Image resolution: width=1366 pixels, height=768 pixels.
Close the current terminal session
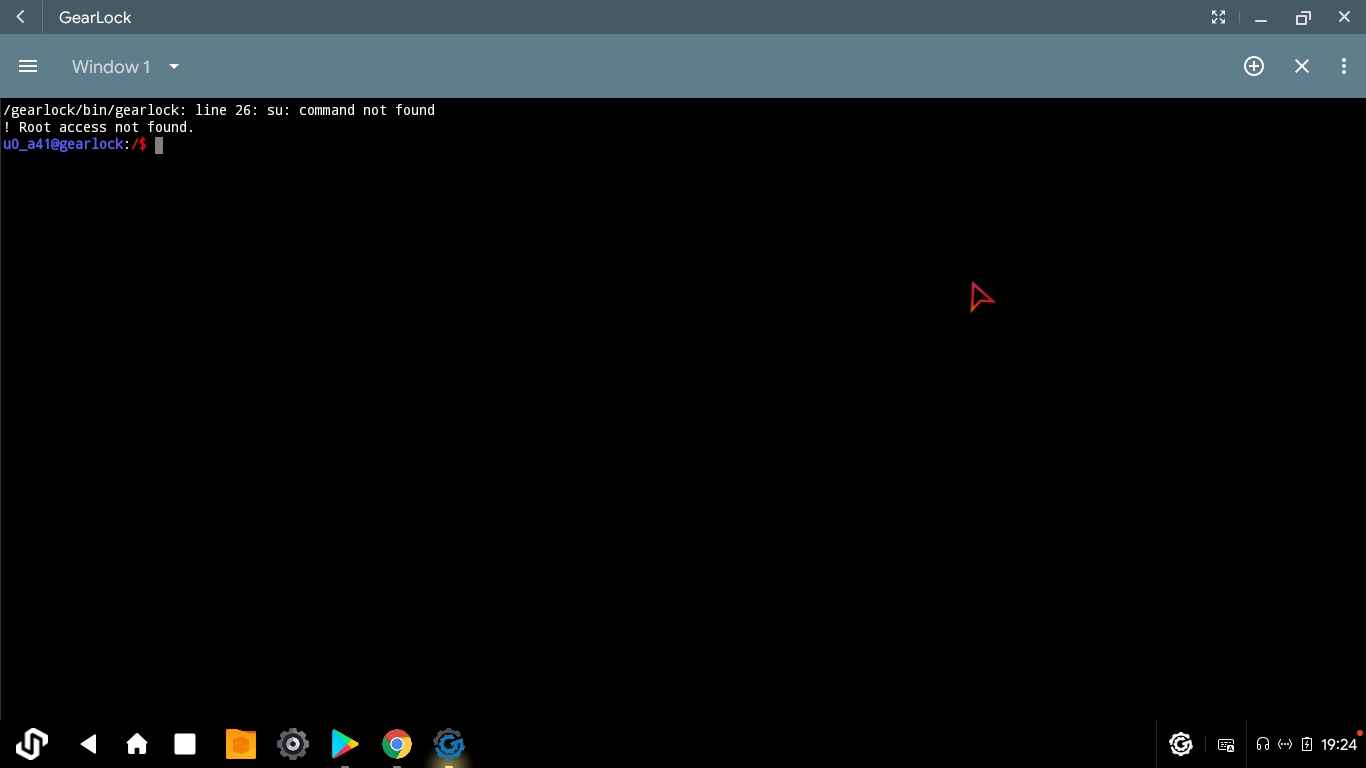pyautogui.click(x=1301, y=66)
